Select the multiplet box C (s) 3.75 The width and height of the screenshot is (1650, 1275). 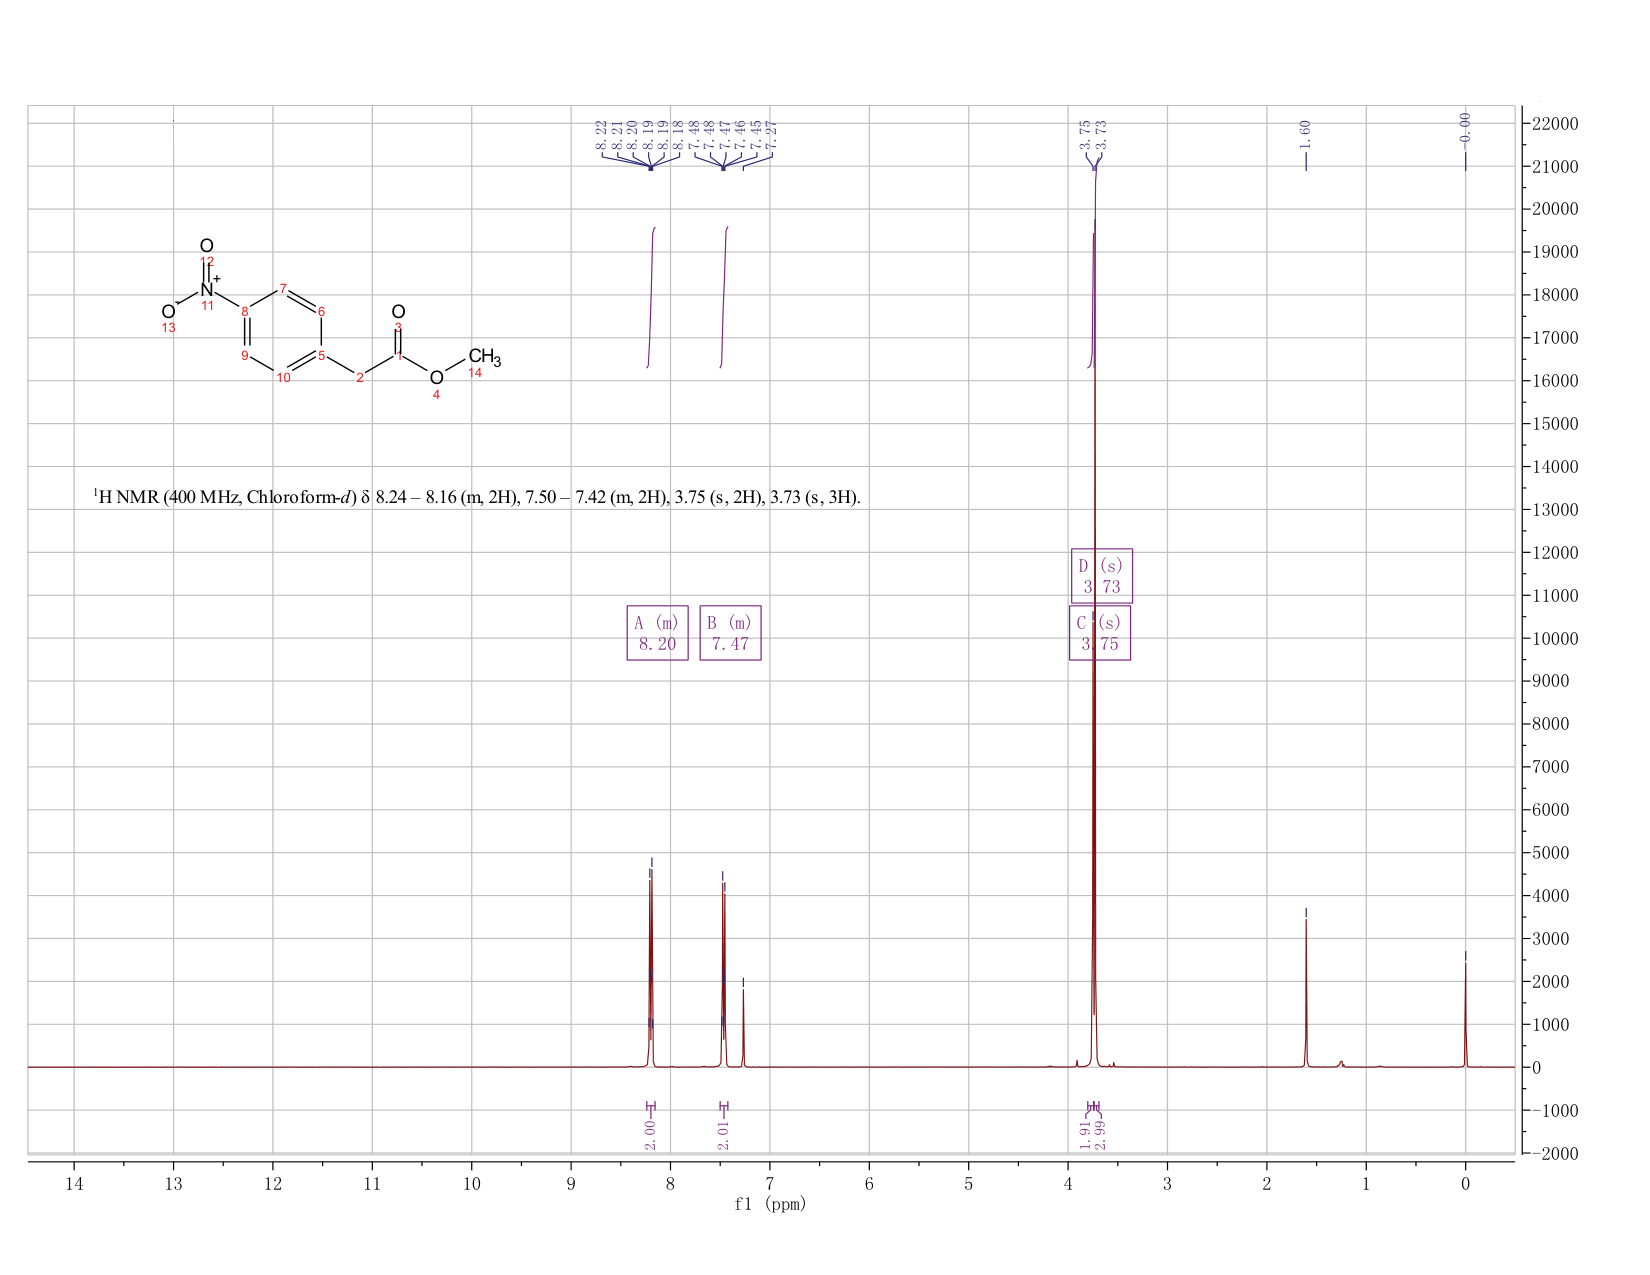(x=1100, y=633)
